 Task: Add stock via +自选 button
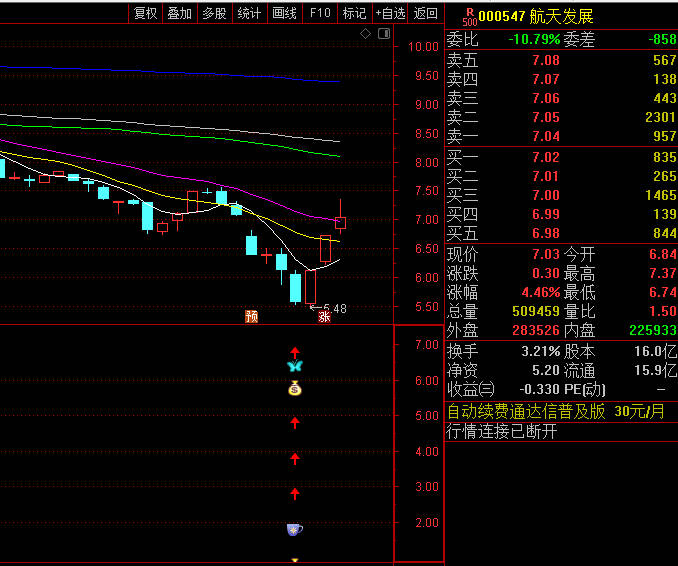point(390,13)
